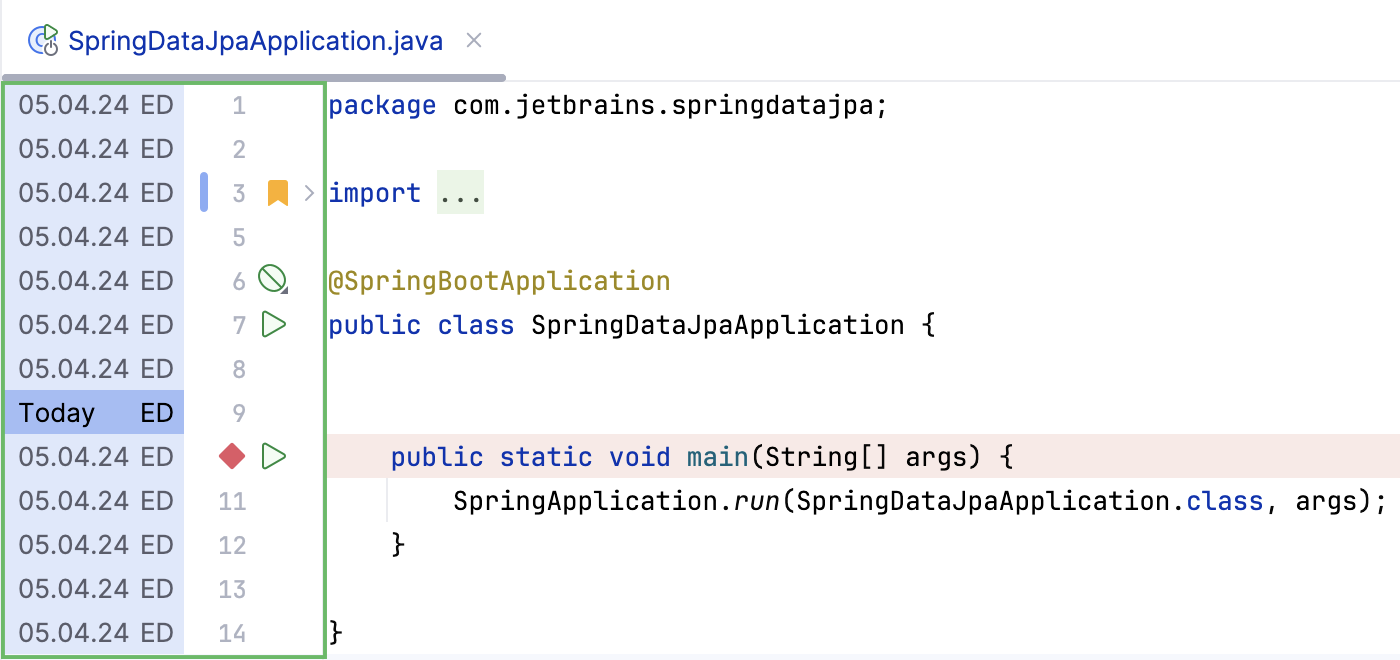This screenshot has width=1400, height=660.
Task: Click the blue change marker on line 3
Action: coord(204,192)
